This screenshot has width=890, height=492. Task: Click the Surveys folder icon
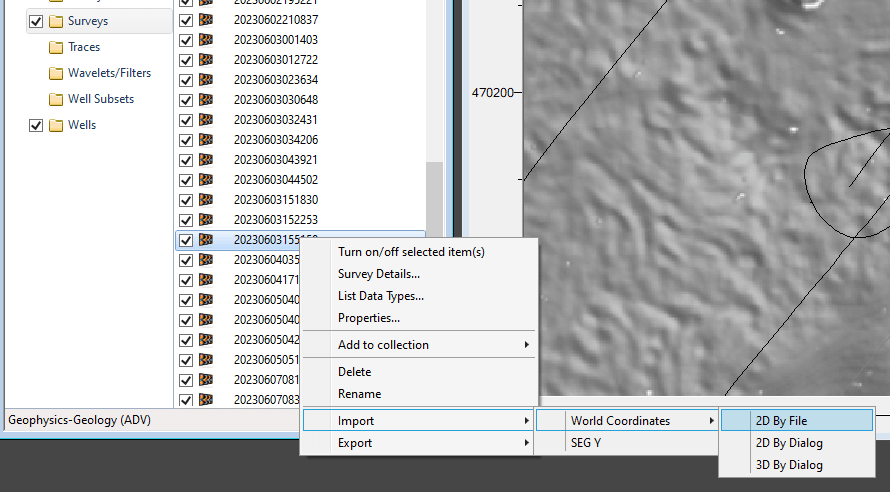tap(56, 21)
